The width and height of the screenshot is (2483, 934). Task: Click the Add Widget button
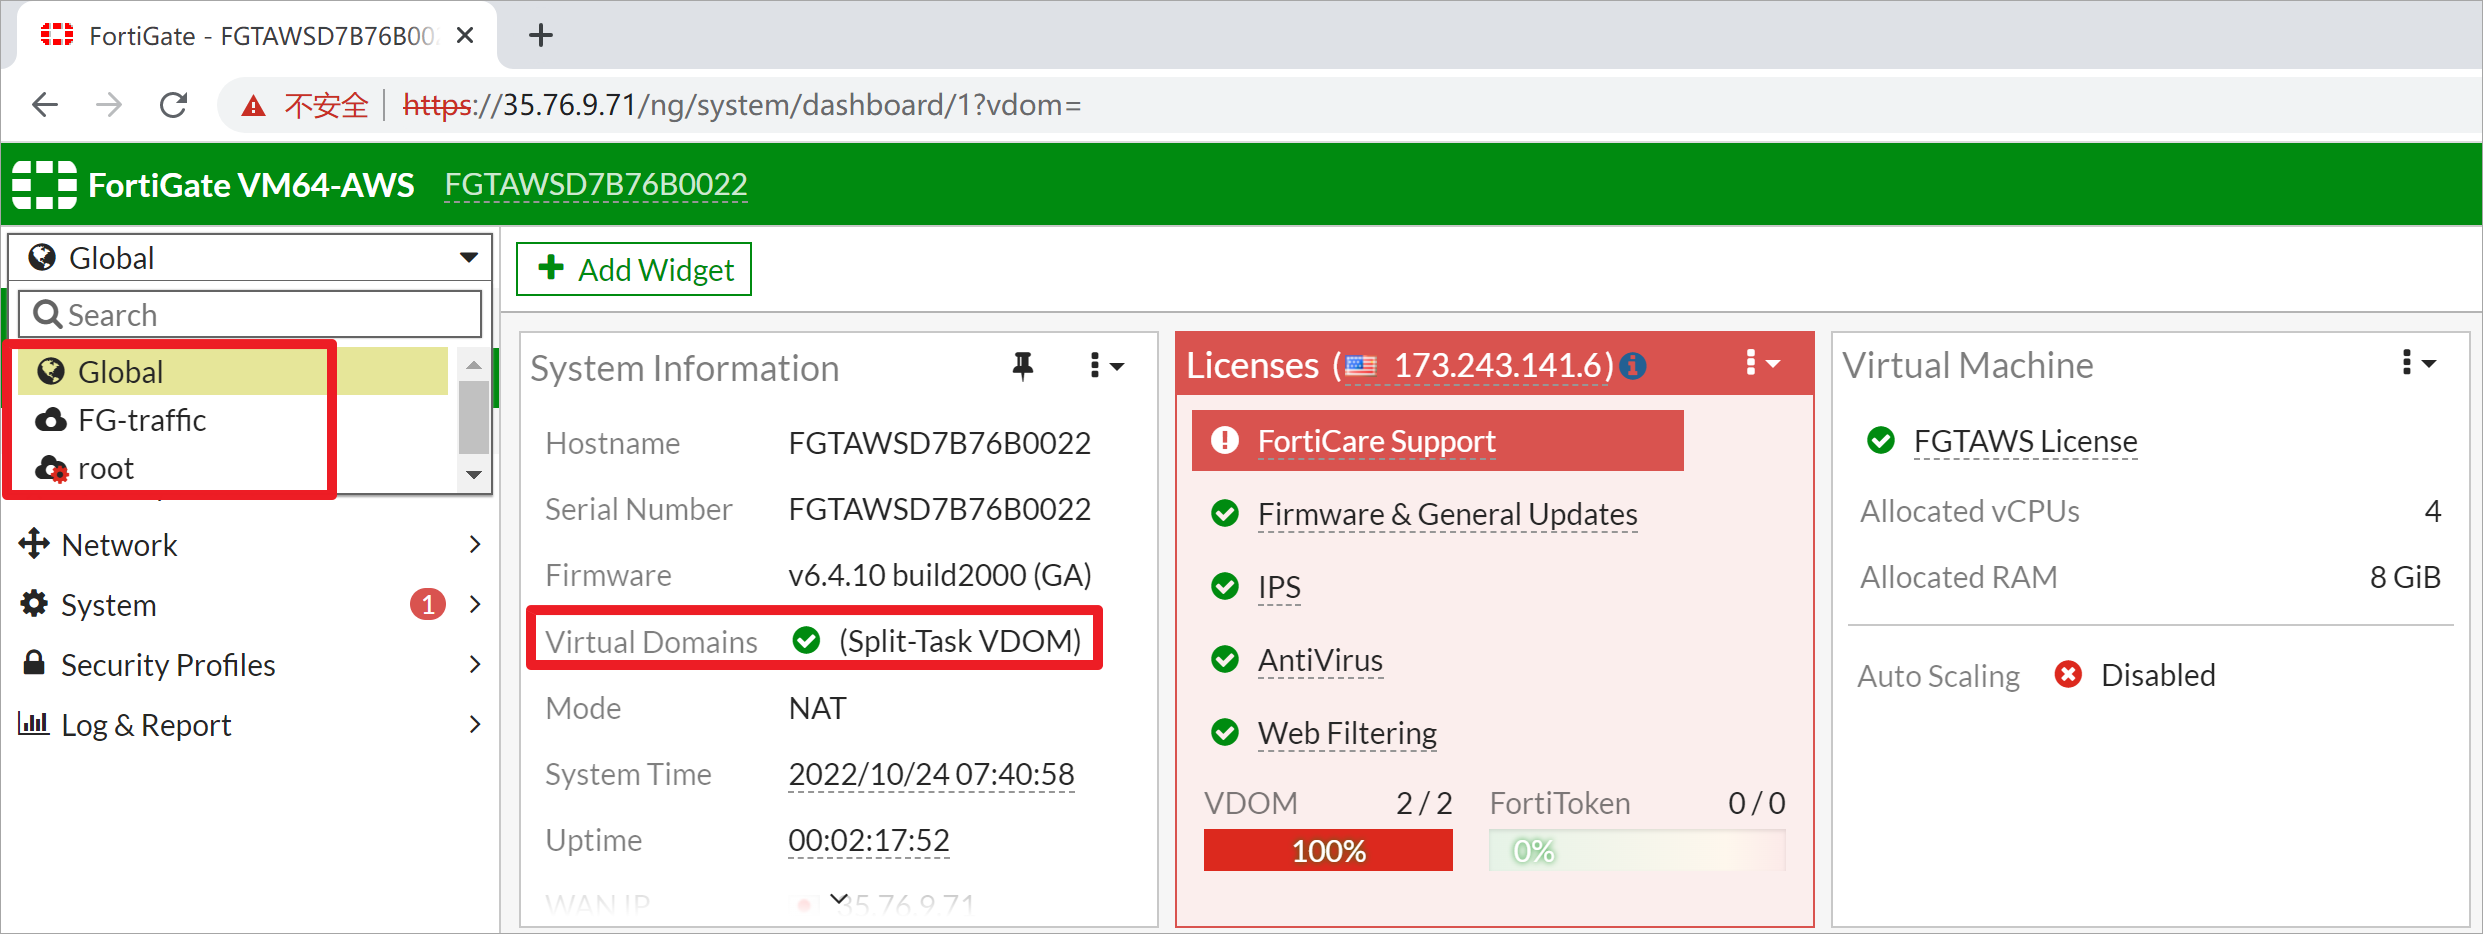(x=634, y=270)
